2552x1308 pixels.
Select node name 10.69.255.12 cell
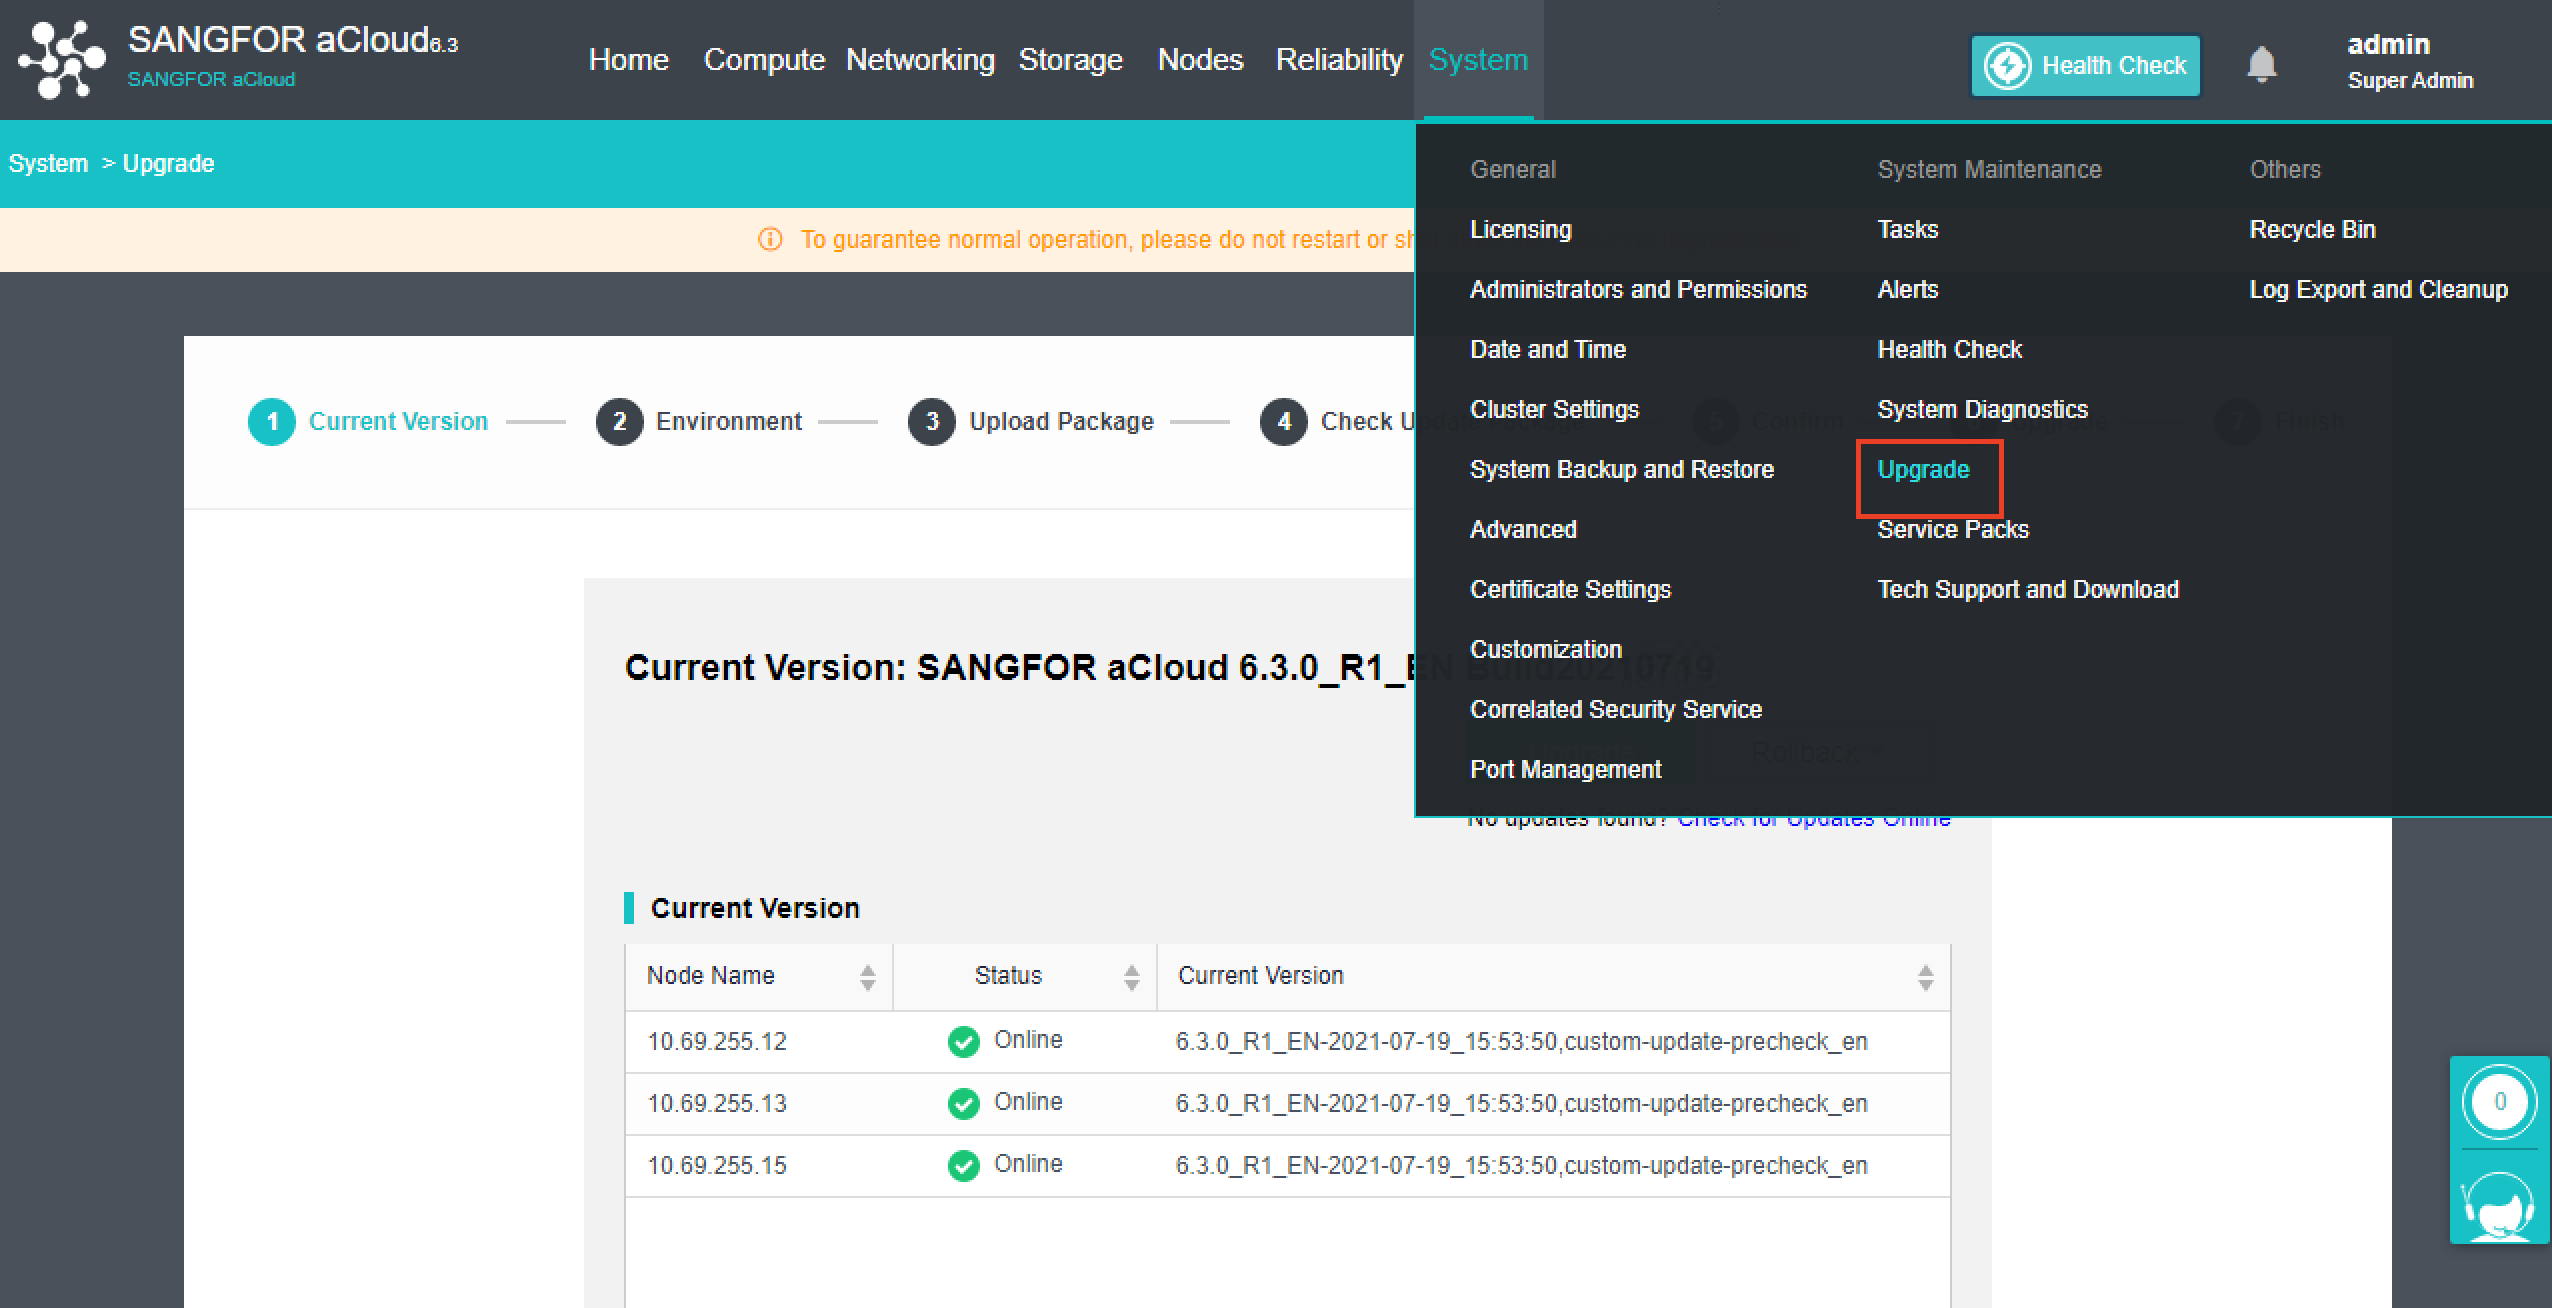point(717,1042)
